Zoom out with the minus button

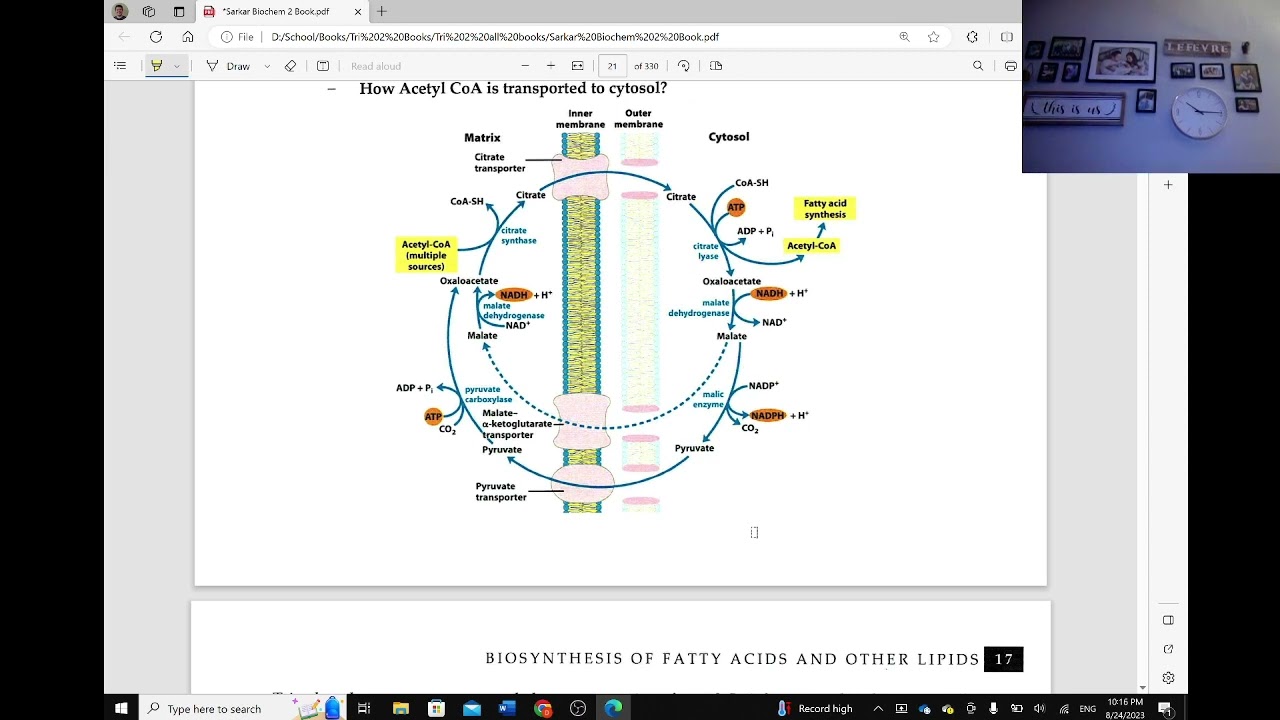pyautogui.click(x=525, y=66)
